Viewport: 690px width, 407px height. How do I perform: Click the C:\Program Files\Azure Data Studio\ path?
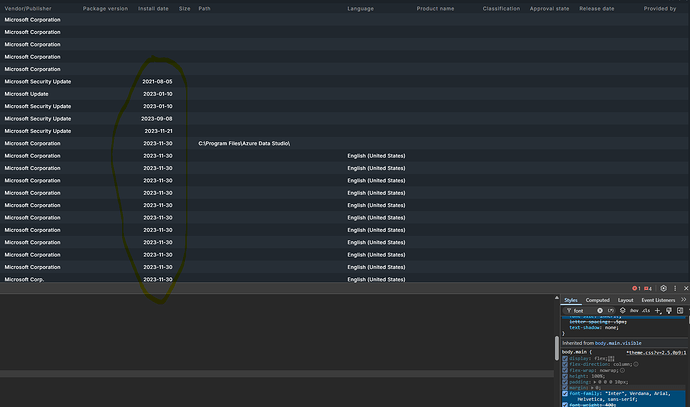click(x=244, y=143)
